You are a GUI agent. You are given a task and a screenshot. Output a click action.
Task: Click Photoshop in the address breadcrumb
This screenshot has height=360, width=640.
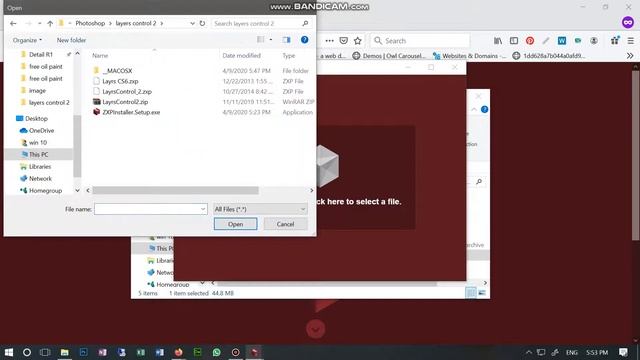pyautogui.click(x=90, y=23)
